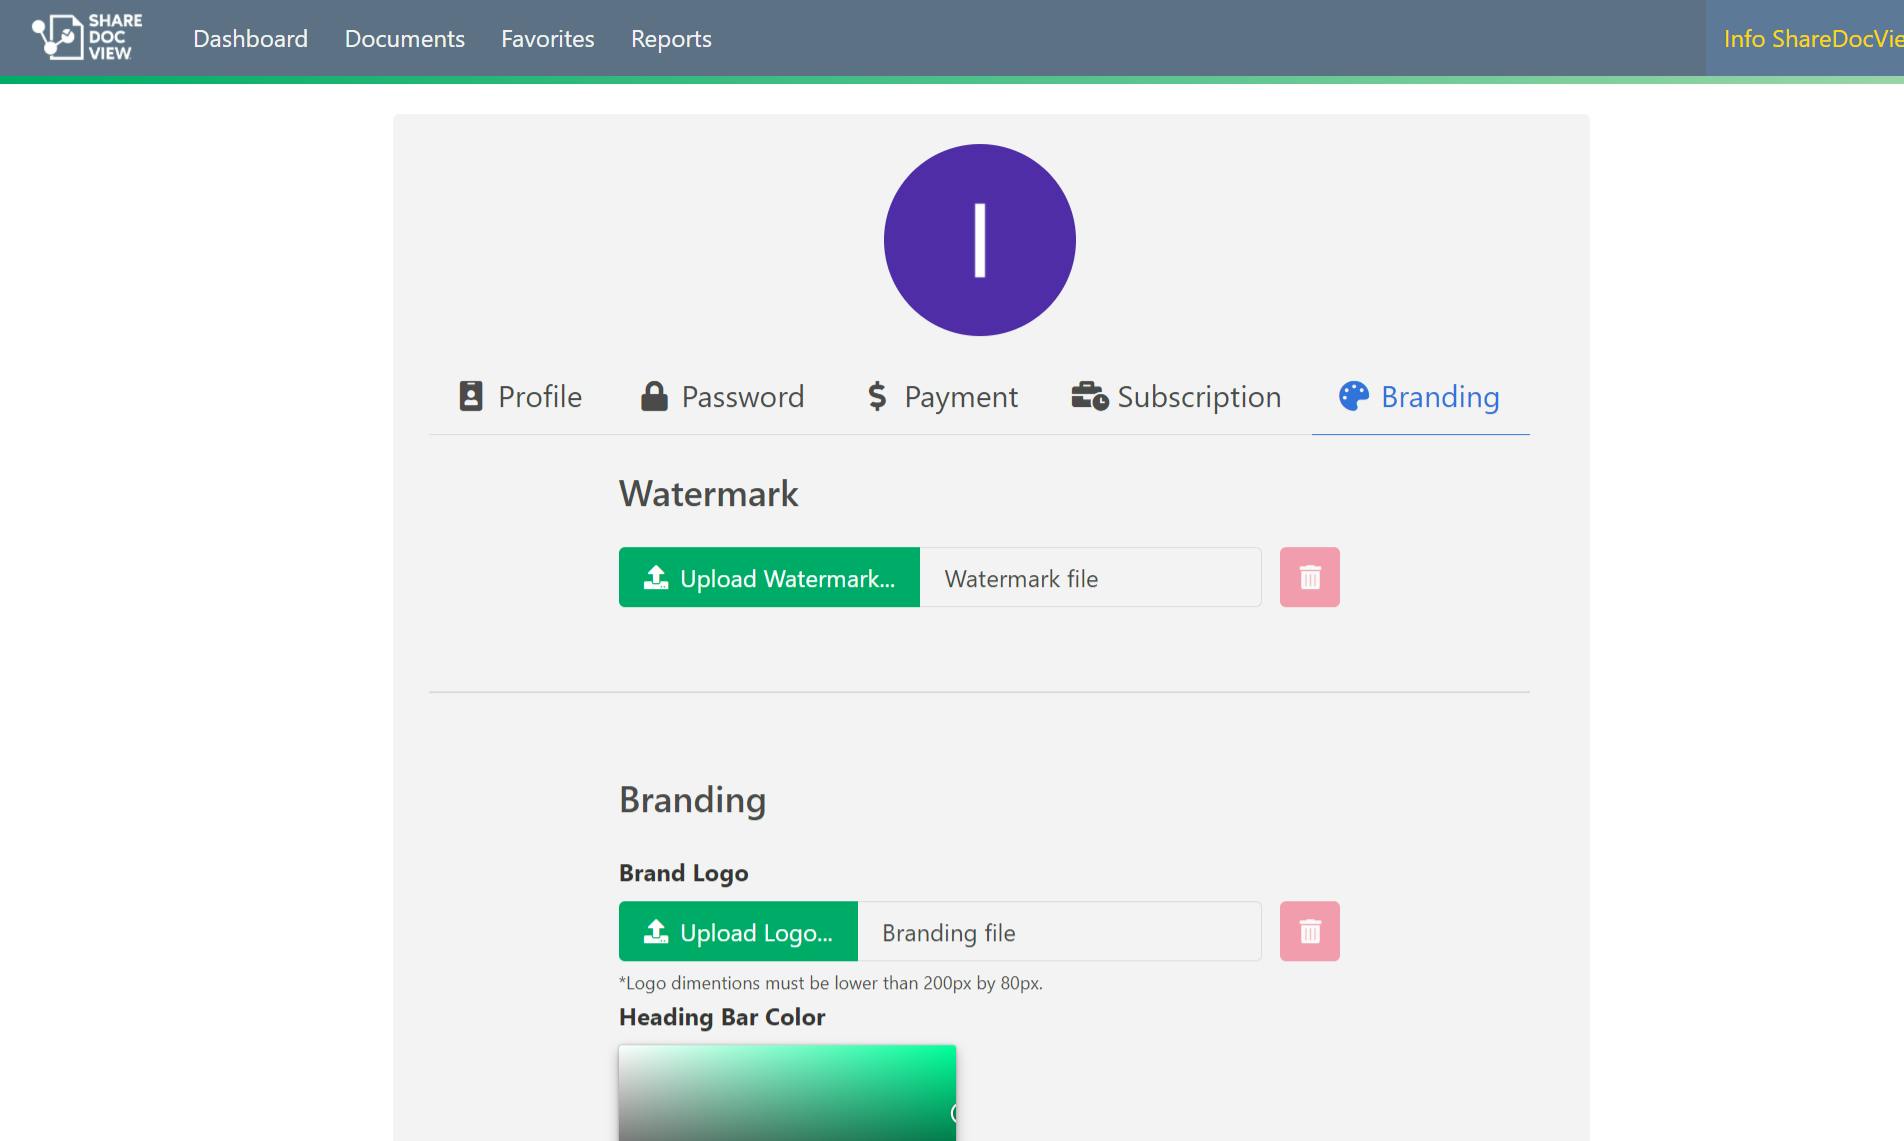This screenshot has width=1904, height=1141.
Task: Open Reports from navigation bar
Action: 671,38
